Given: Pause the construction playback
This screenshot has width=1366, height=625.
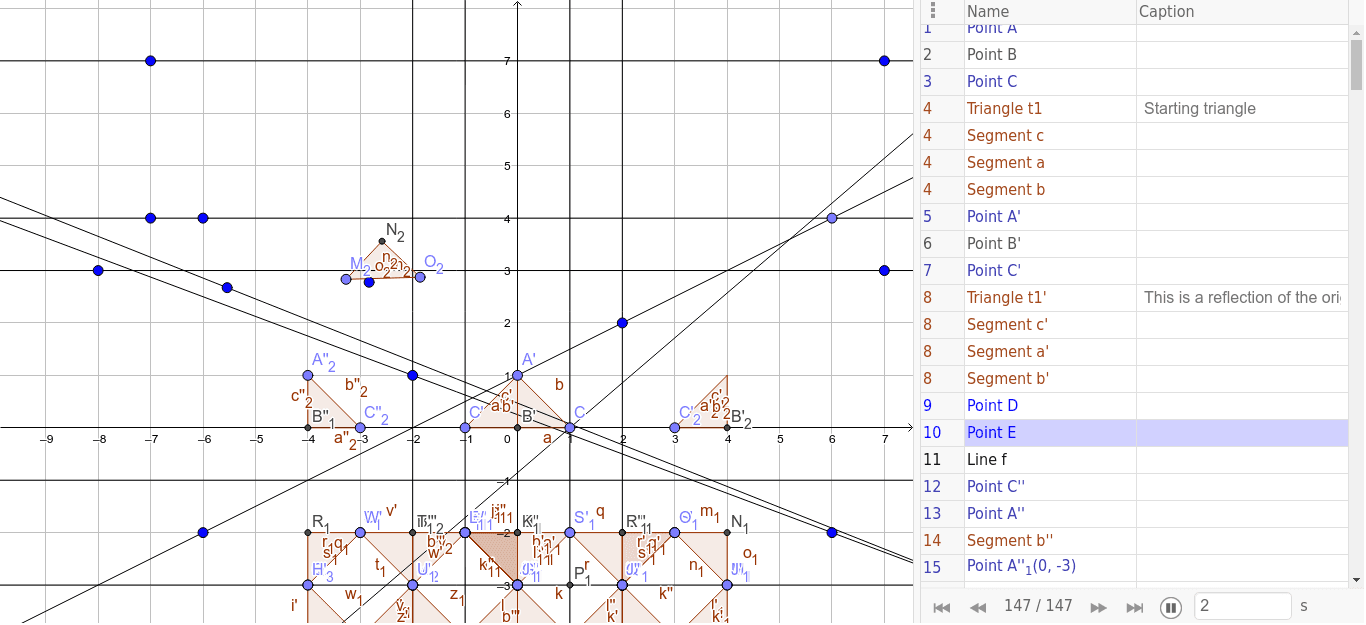Looking at the screenshot, I should click(1171, 607).
